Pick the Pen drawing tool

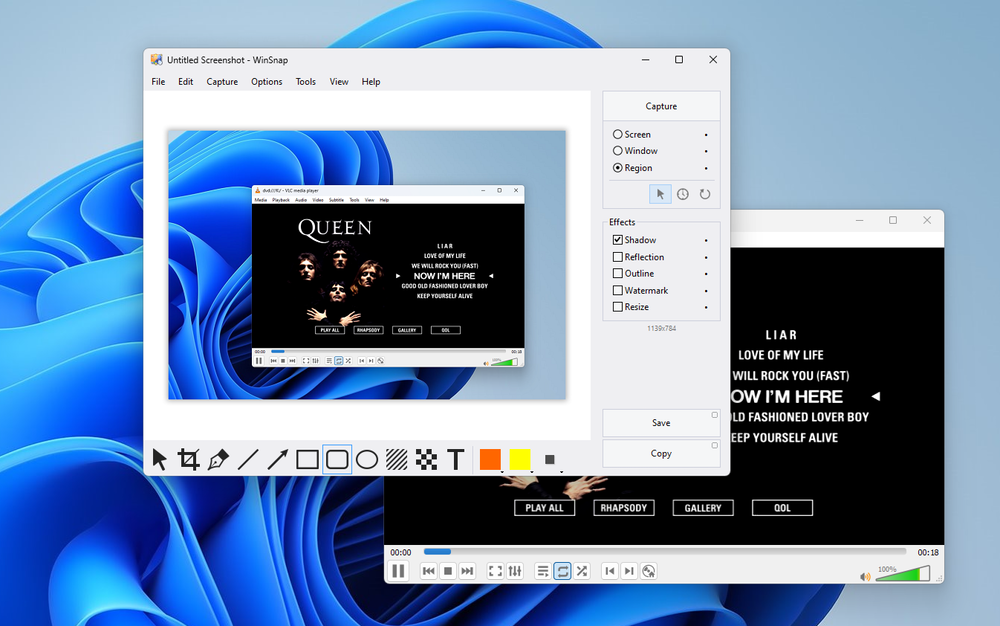[x=218, y=460]
